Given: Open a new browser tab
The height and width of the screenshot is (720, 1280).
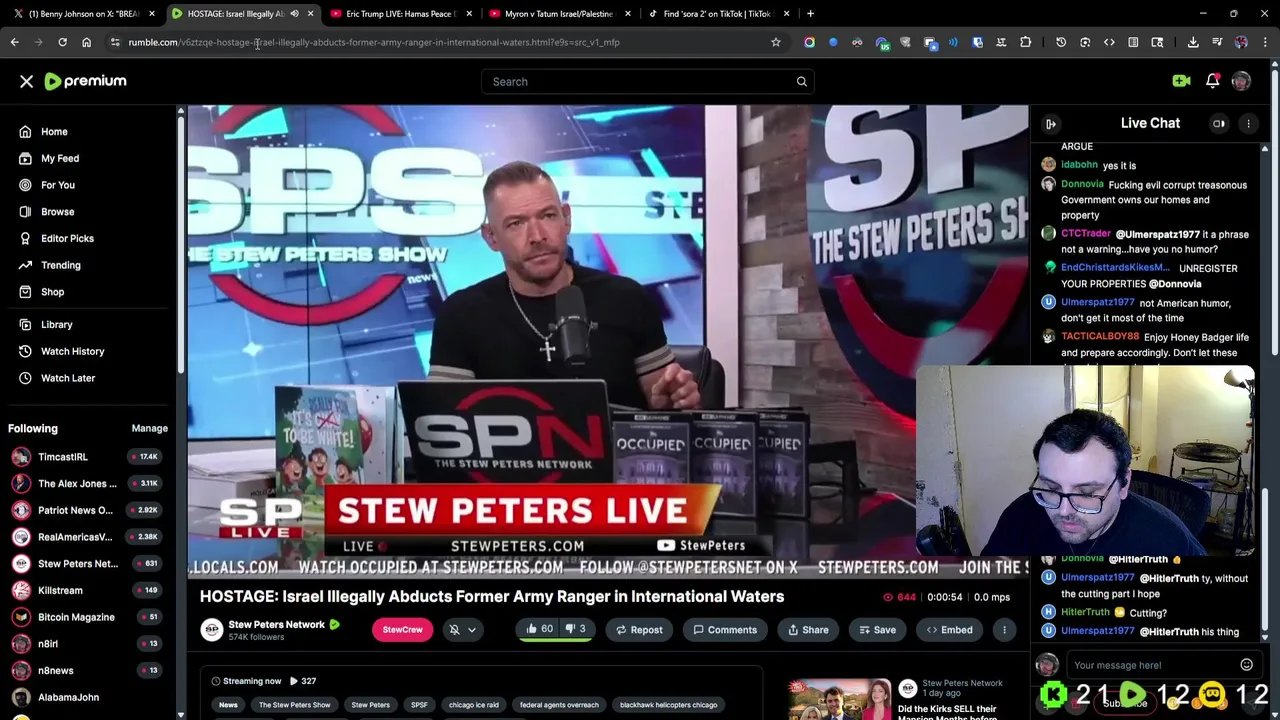Looking at the screenshot, I should click(x=810, y=14).
